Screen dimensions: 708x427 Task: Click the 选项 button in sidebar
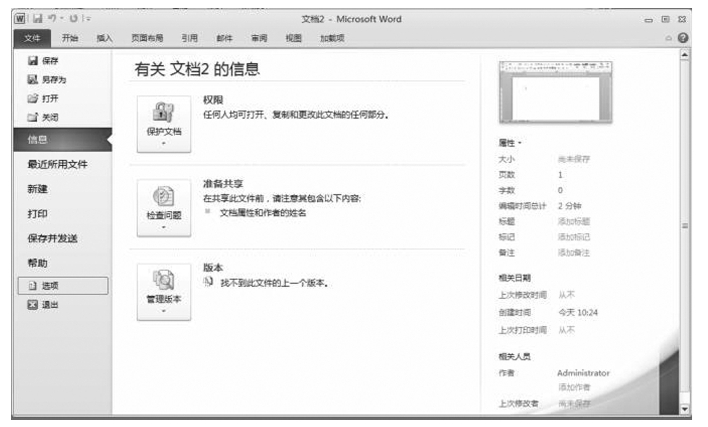[x=63, y=286]
